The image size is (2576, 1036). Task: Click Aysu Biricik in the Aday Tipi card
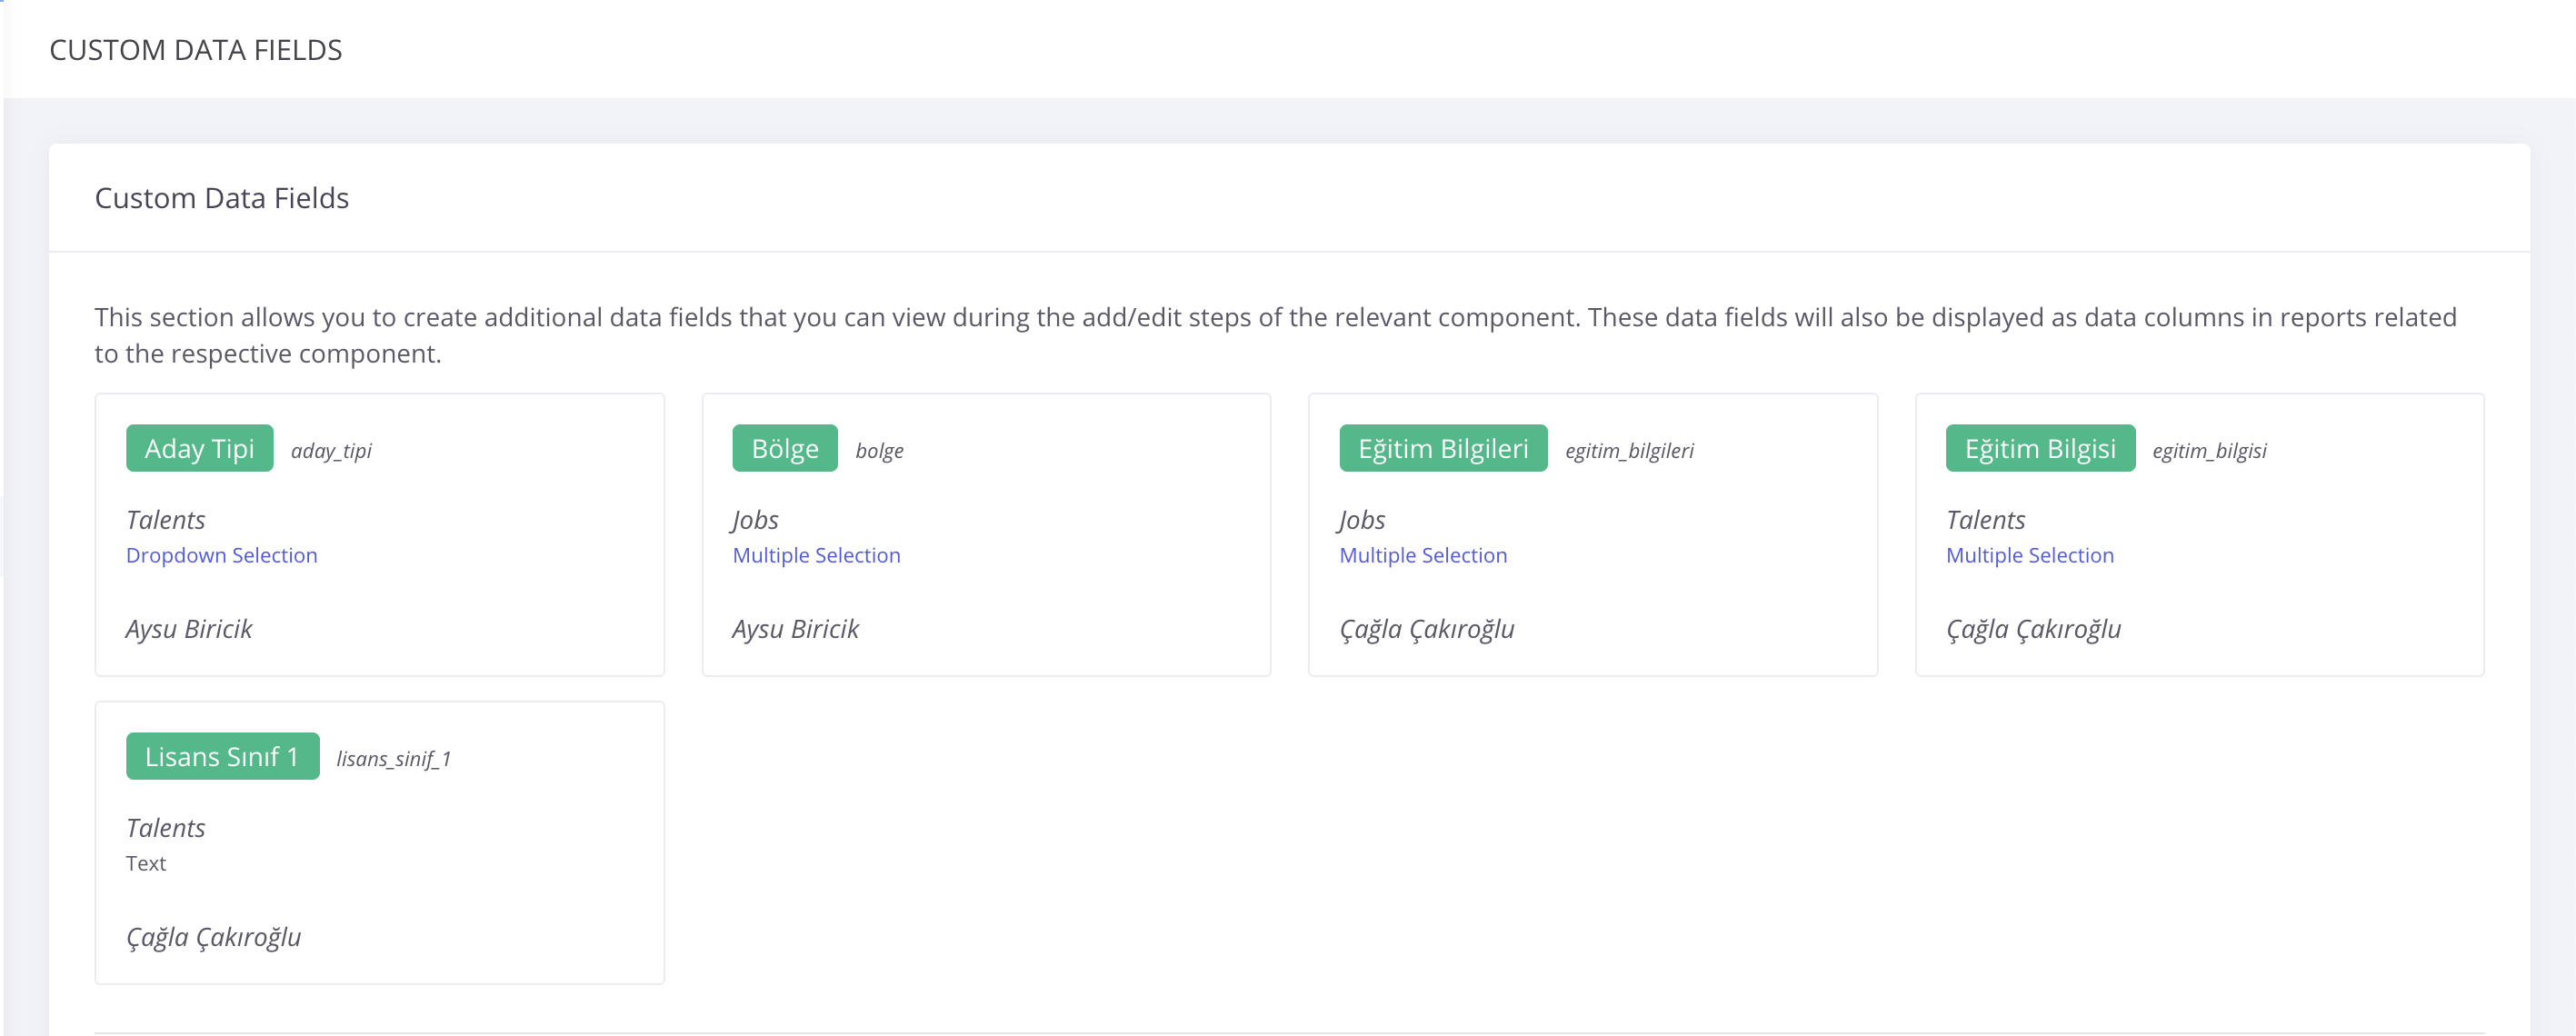click(189, 629)
